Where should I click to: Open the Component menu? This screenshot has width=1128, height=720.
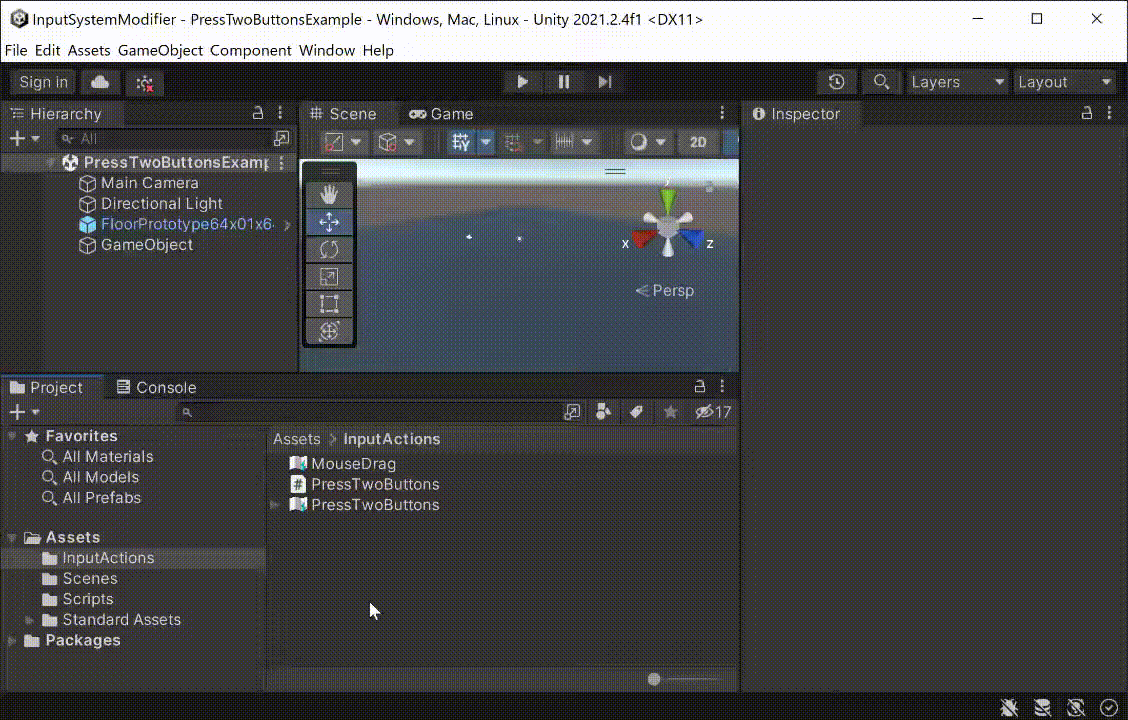click(251, 50)
